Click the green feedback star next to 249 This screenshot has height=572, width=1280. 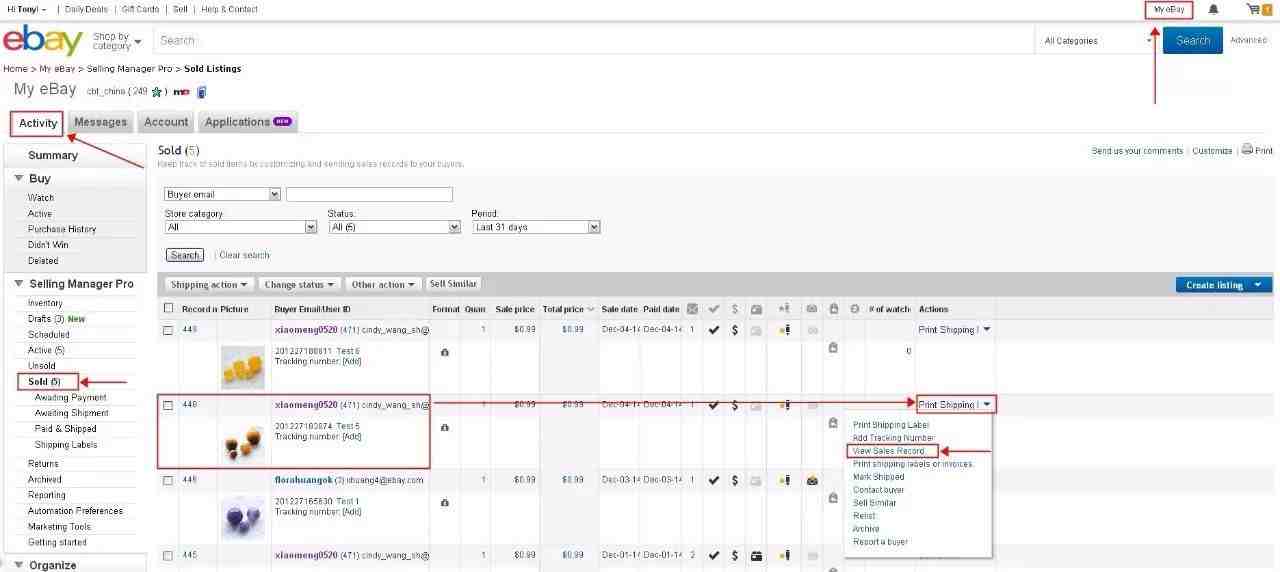(x=157, y=92)
